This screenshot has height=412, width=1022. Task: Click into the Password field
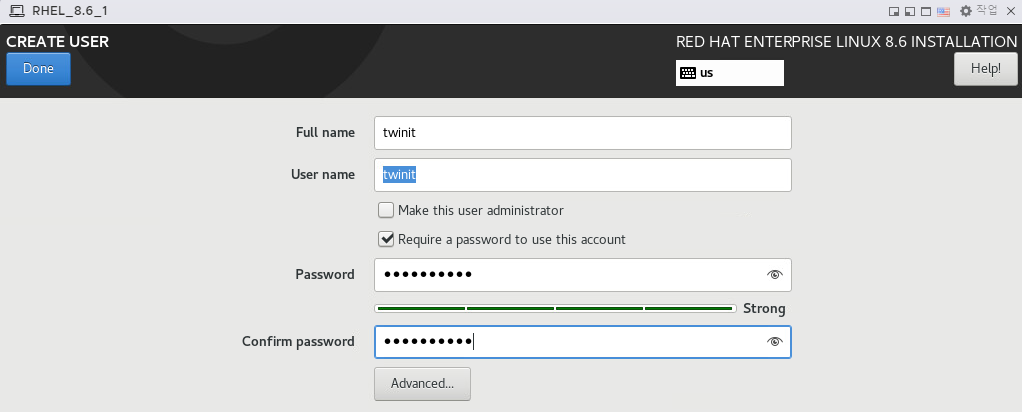(583, 274)
